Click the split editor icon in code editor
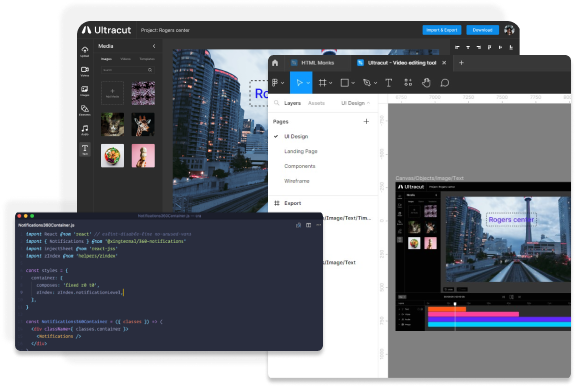 [x=308, y=225]
